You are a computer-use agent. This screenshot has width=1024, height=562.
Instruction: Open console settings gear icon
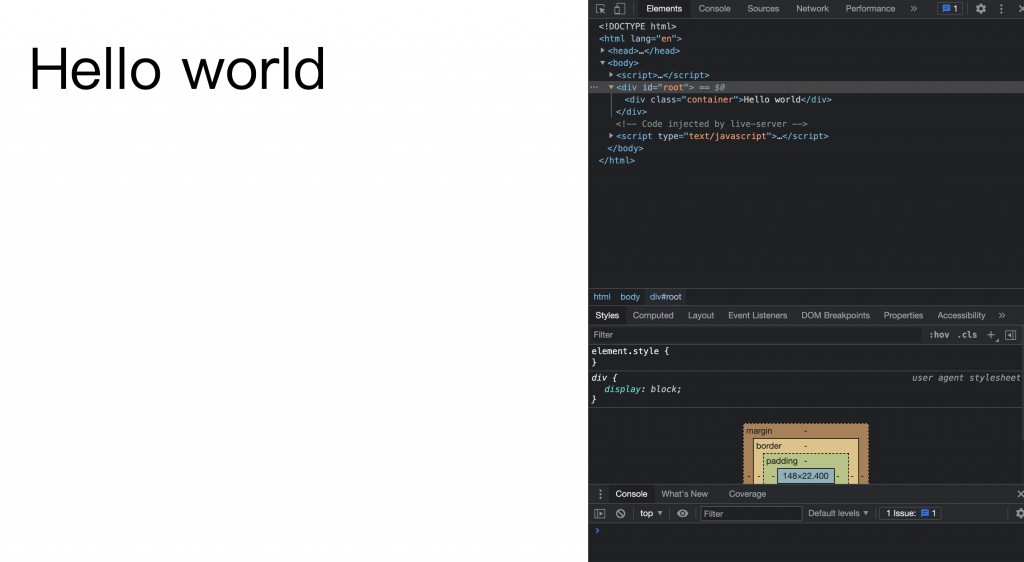(1019, 514)
